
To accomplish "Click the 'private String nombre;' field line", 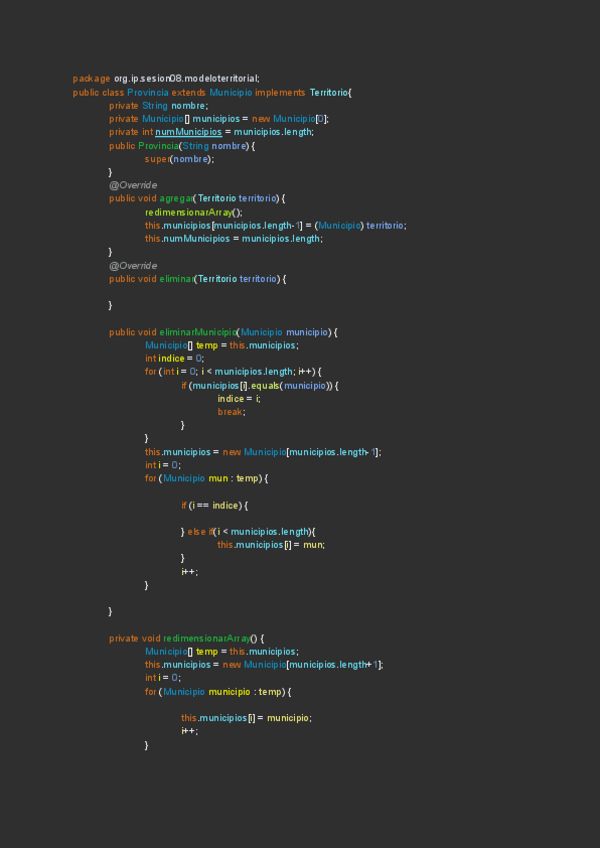I will pyautogui.click(x=159, y=105).
